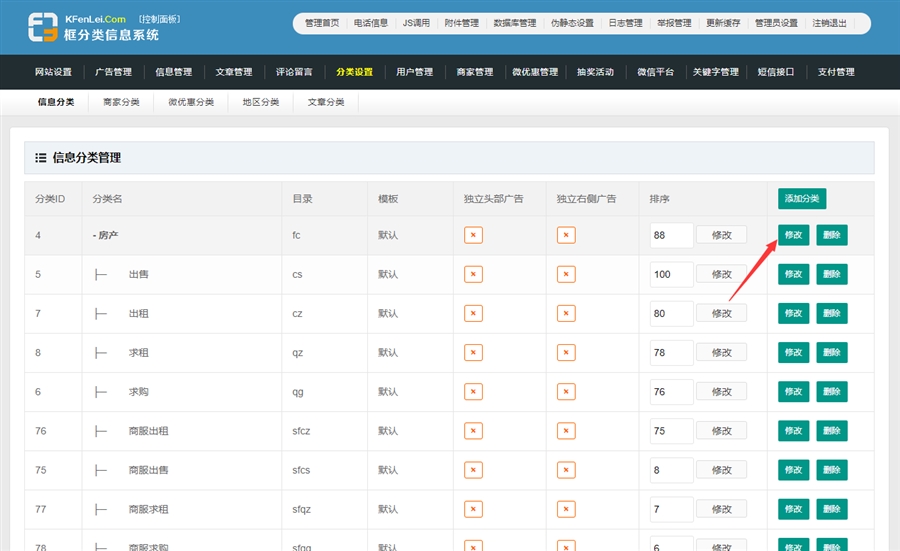
Task: Toggle 独立头部广告 for the 求购 row
Action: pyautogui.click(x=474, y=392)
